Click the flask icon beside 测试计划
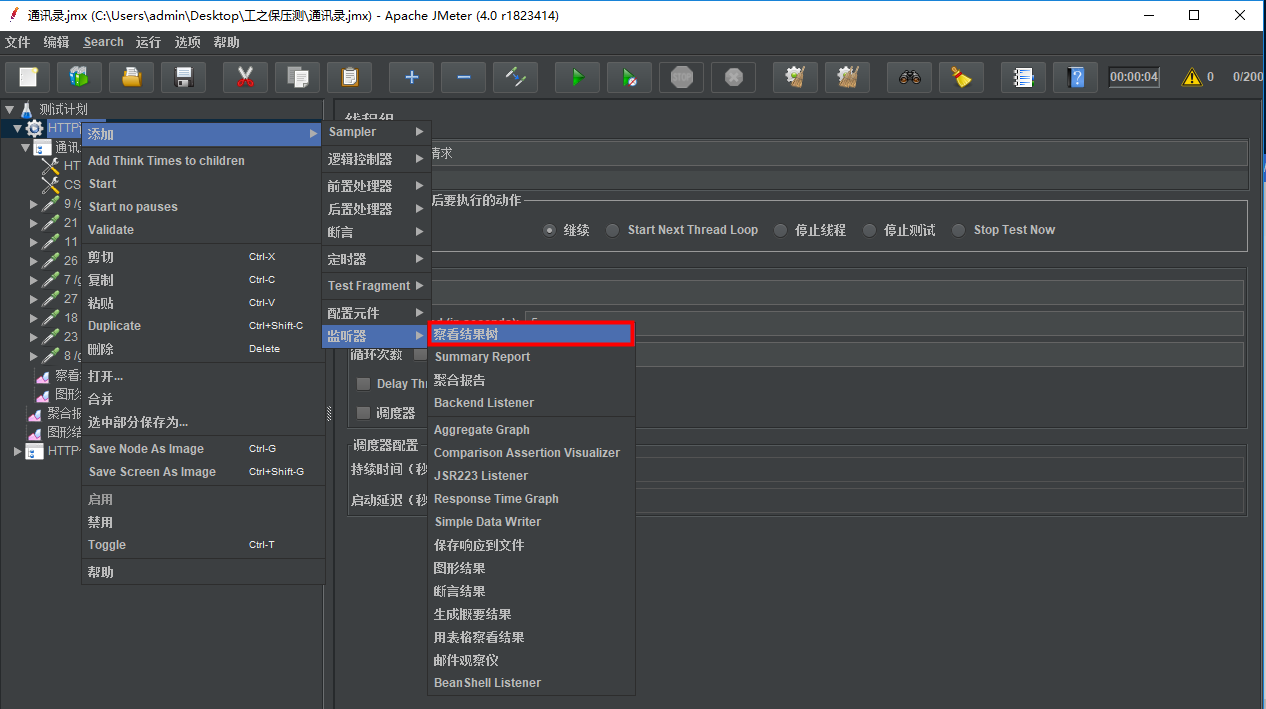The height and width of the screenshot is (709, 1266). [x=26, y=109]
